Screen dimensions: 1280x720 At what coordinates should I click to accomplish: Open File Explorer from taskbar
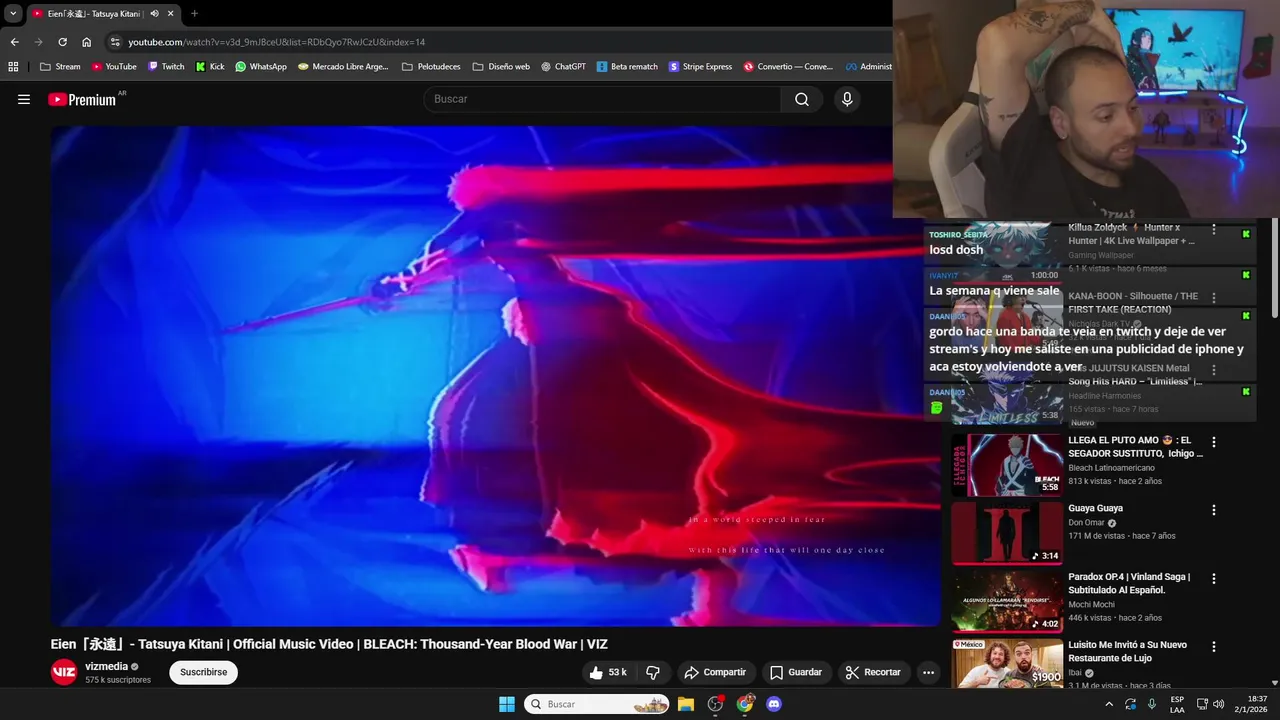click(686, 704)
